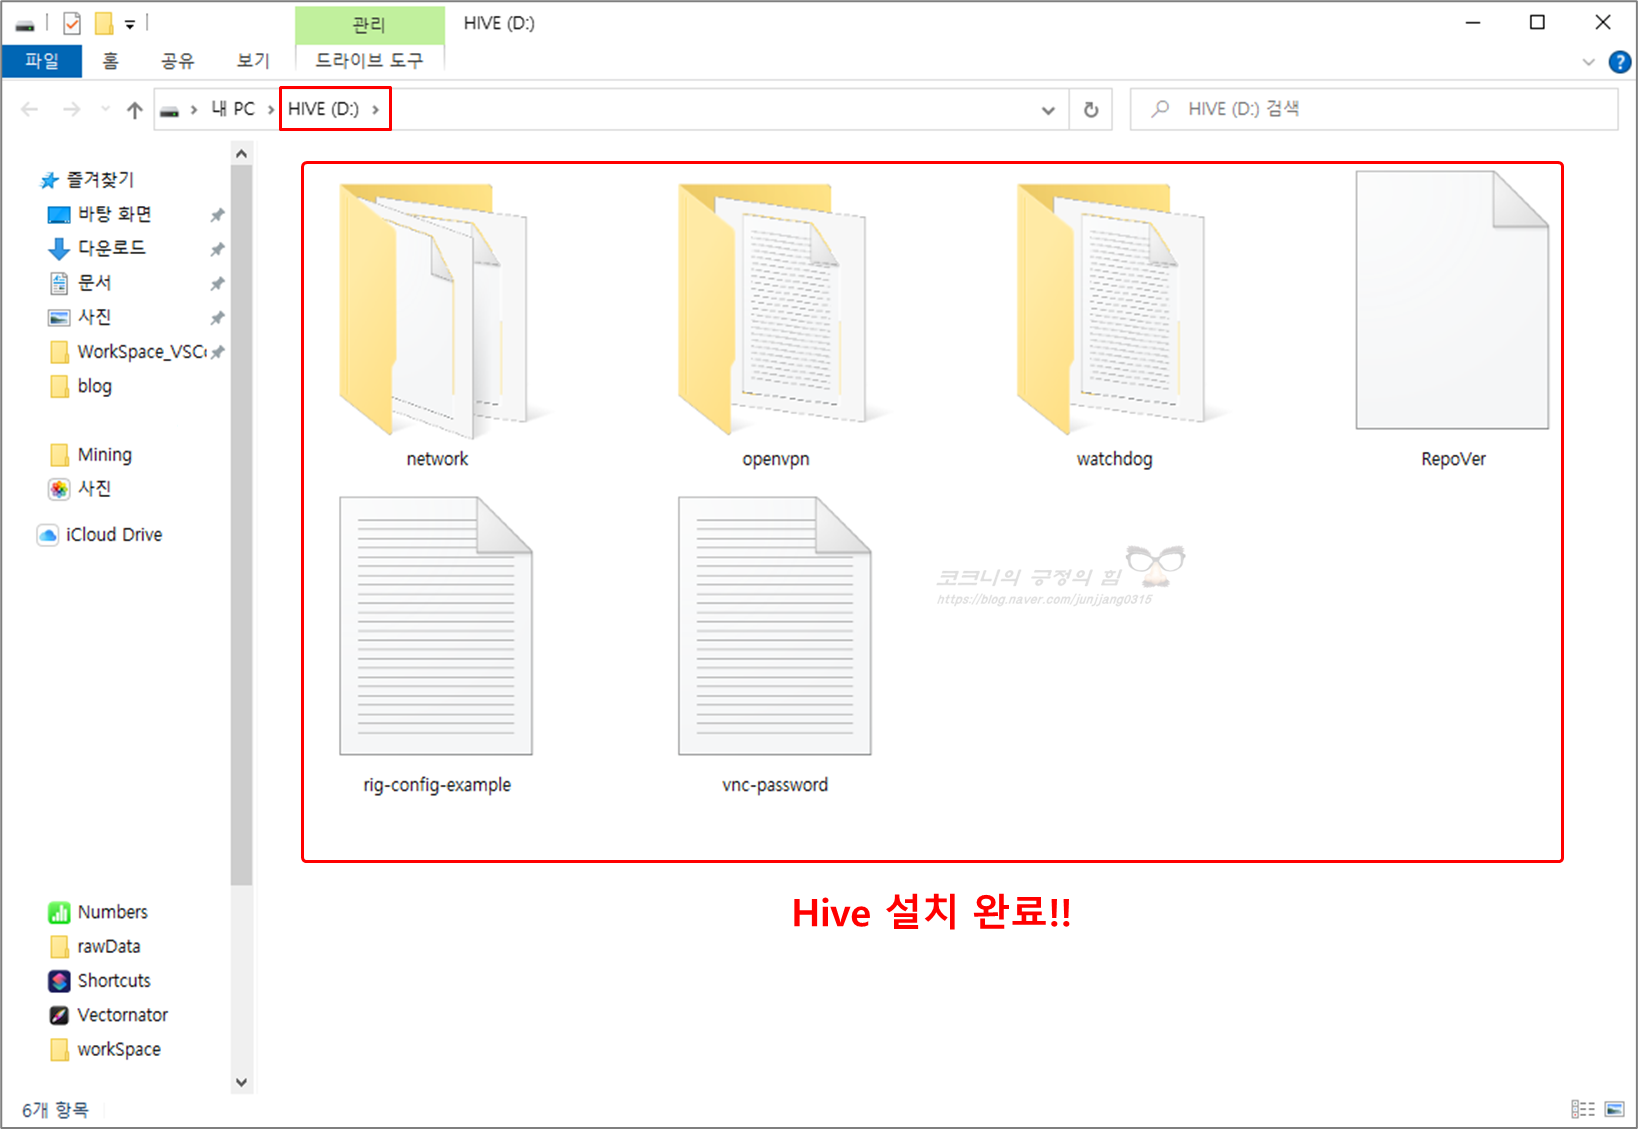This screenshot has width=1638, height=1129.
Task: Go forward with the forward arrow
Action: pyautogui.click(x=71, y=109)
